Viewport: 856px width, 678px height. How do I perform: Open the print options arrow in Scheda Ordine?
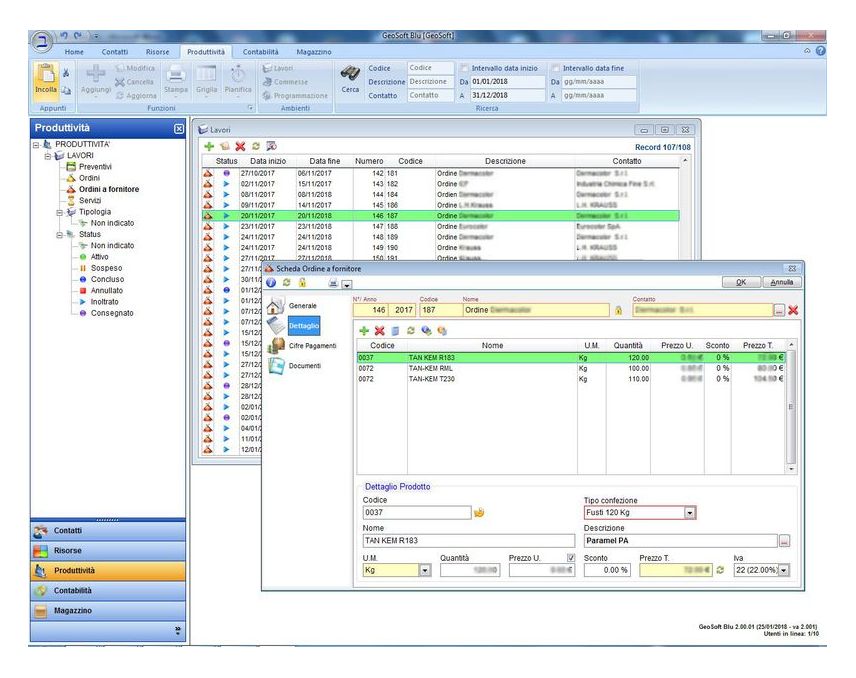(346, 284)
